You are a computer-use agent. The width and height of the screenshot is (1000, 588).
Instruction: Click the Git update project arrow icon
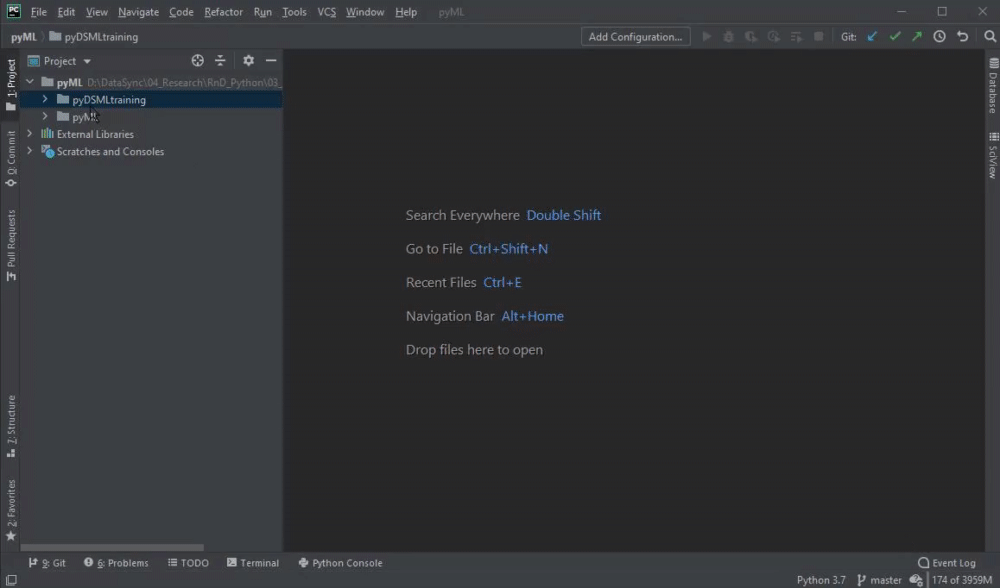tap(872, 36)
